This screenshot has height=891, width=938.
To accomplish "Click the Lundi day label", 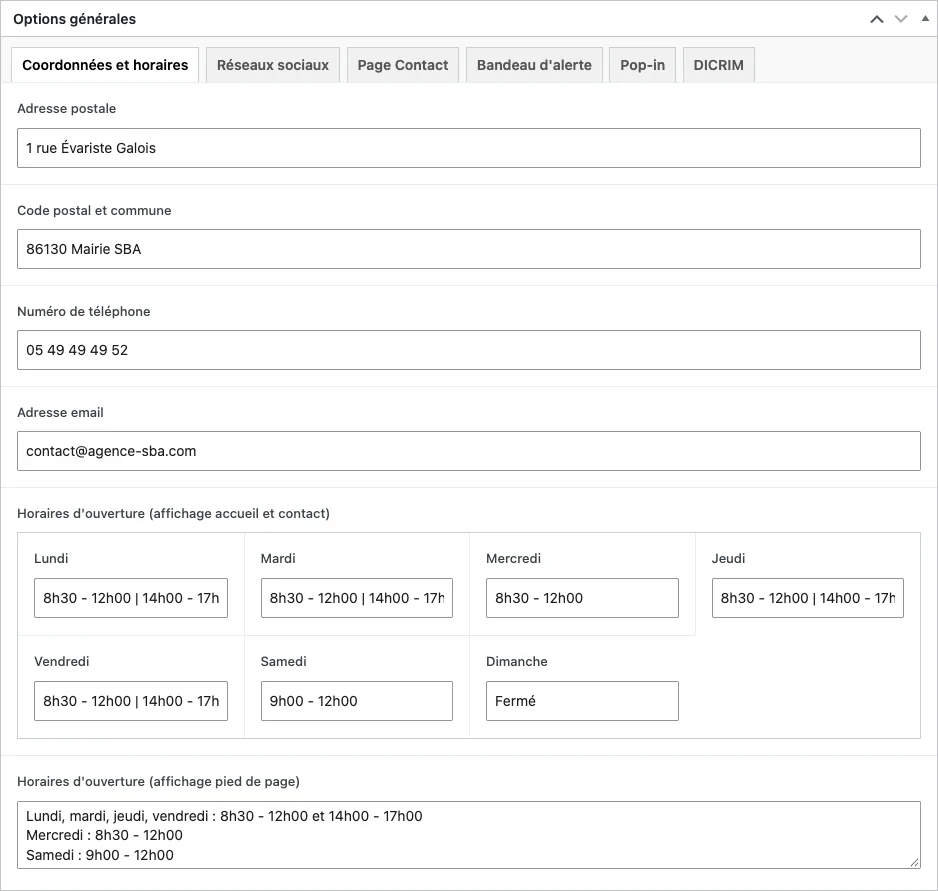I will pyautogui.click(x=51, y=558).
